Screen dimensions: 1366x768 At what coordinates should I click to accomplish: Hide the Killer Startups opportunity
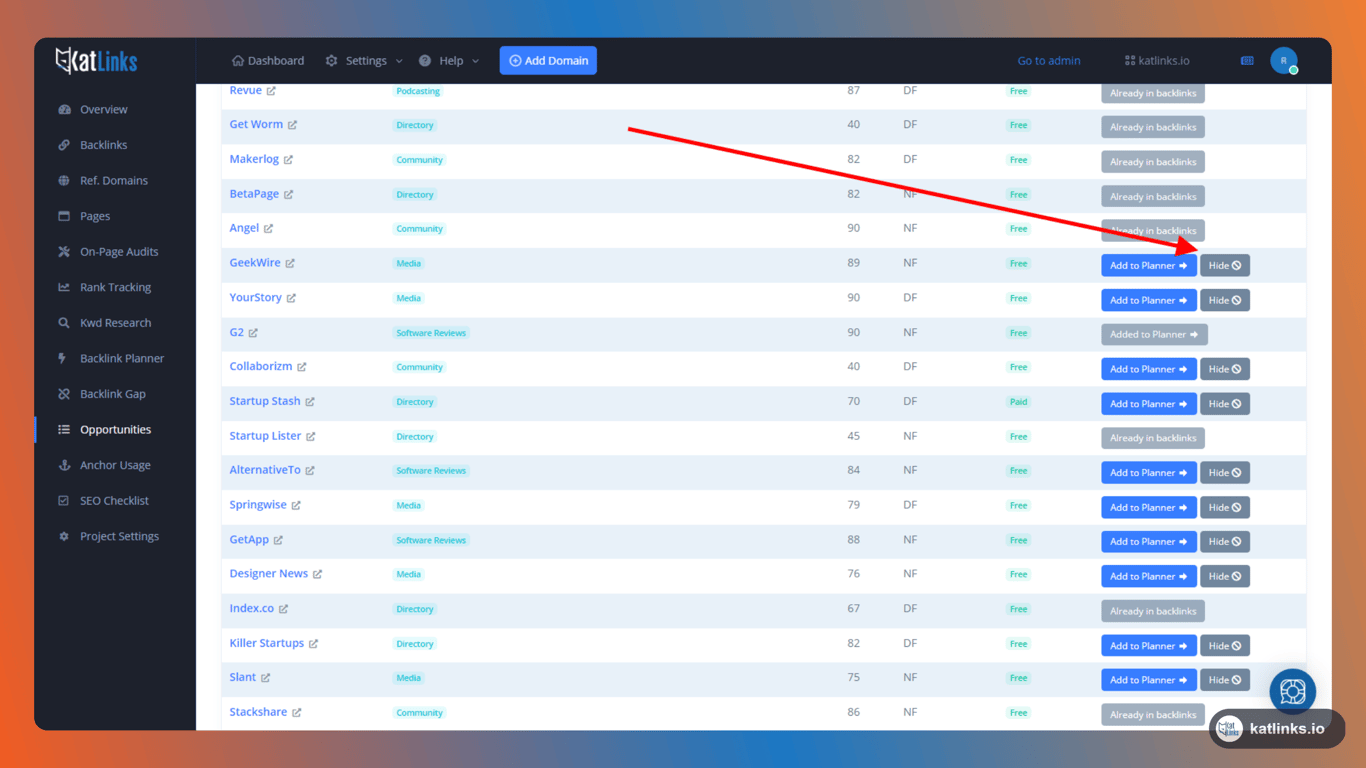coord(1225,646)
